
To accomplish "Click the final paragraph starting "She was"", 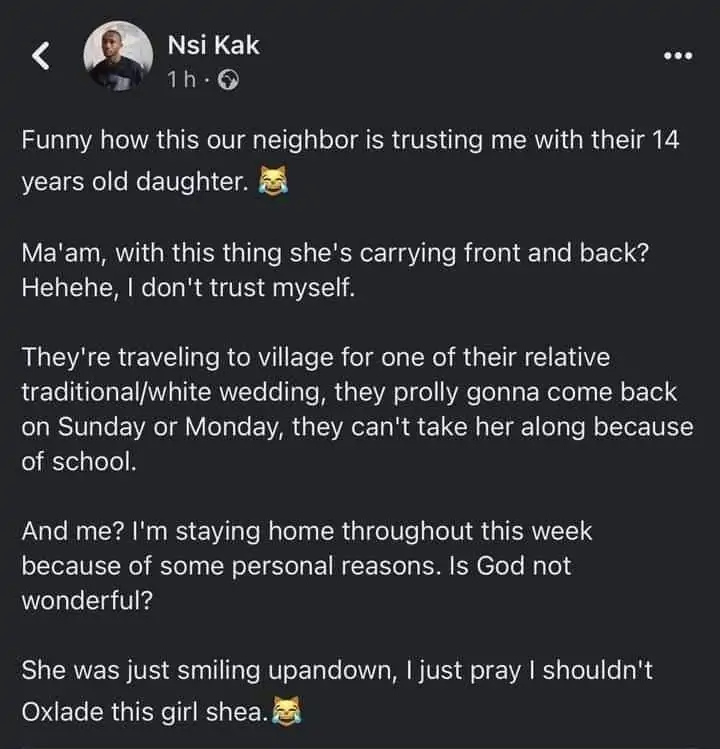I will click(x=336, y=691).
